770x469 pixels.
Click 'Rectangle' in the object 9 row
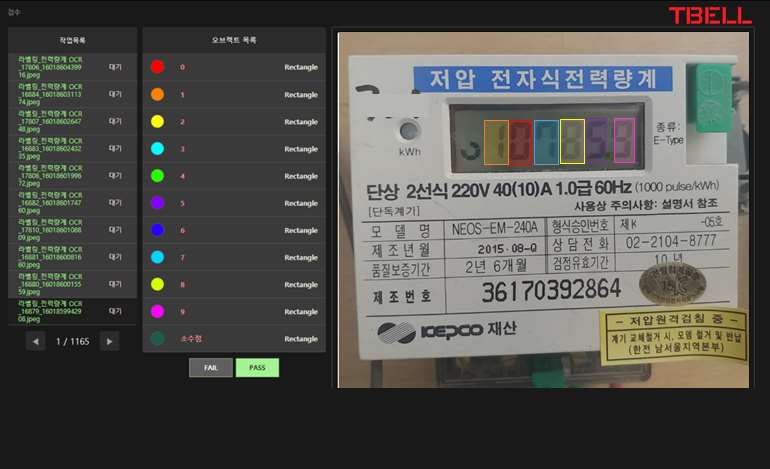(301, 312)
